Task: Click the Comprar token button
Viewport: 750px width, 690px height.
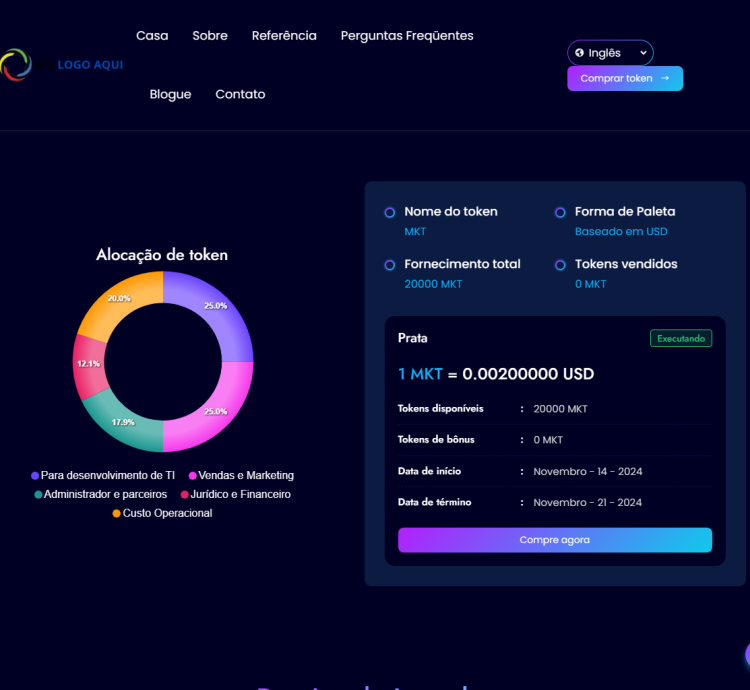Action: pos(624,78)
